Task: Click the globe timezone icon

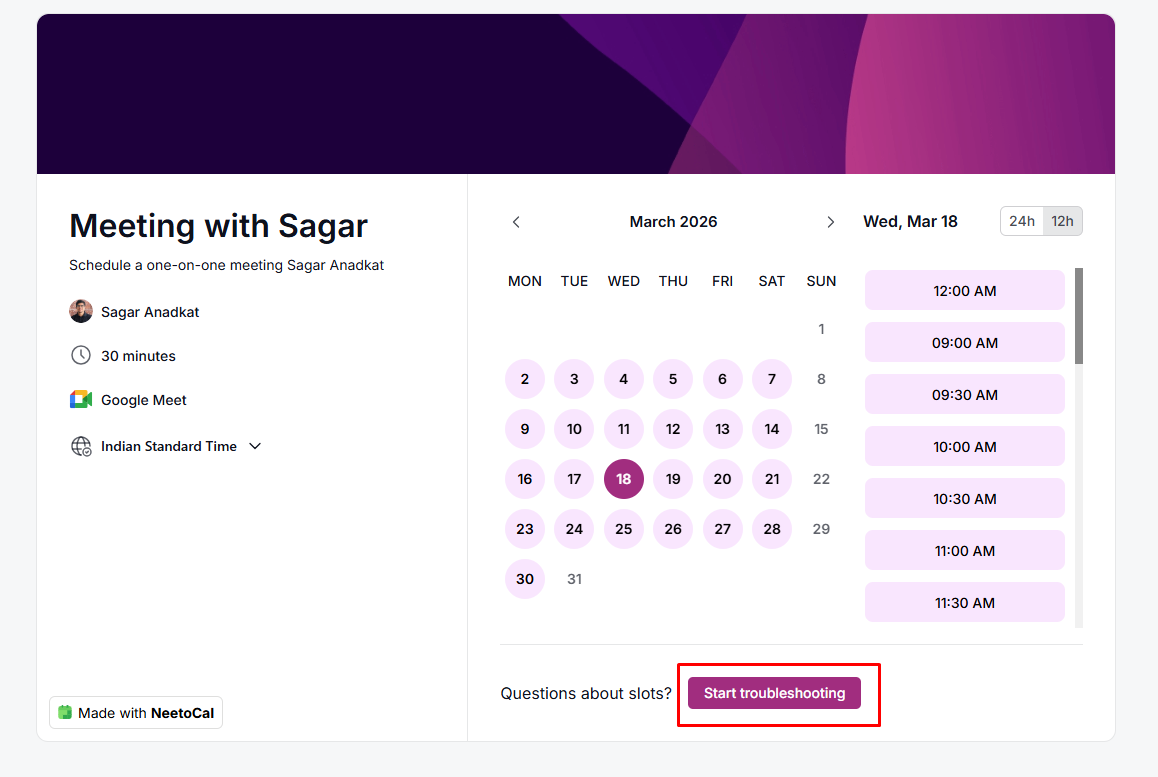Action: (81, 446)
